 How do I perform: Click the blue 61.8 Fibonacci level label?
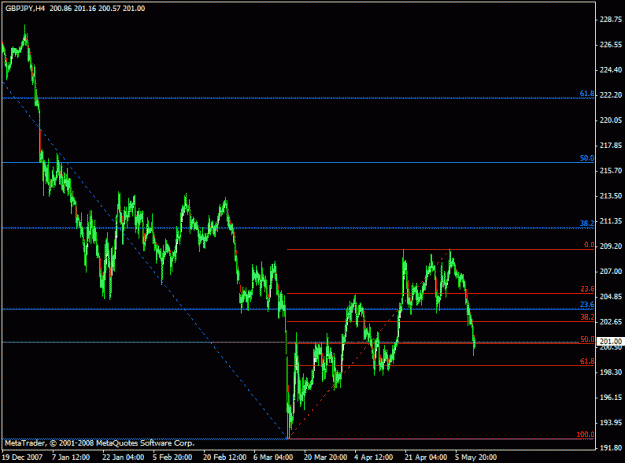pos(587,94)
